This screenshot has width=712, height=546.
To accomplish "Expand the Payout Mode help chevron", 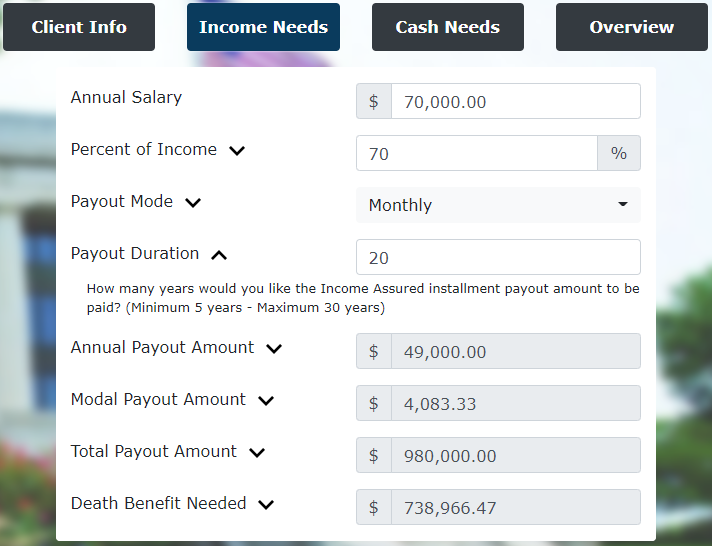I will pyautogui.click(x=193, y=203).
